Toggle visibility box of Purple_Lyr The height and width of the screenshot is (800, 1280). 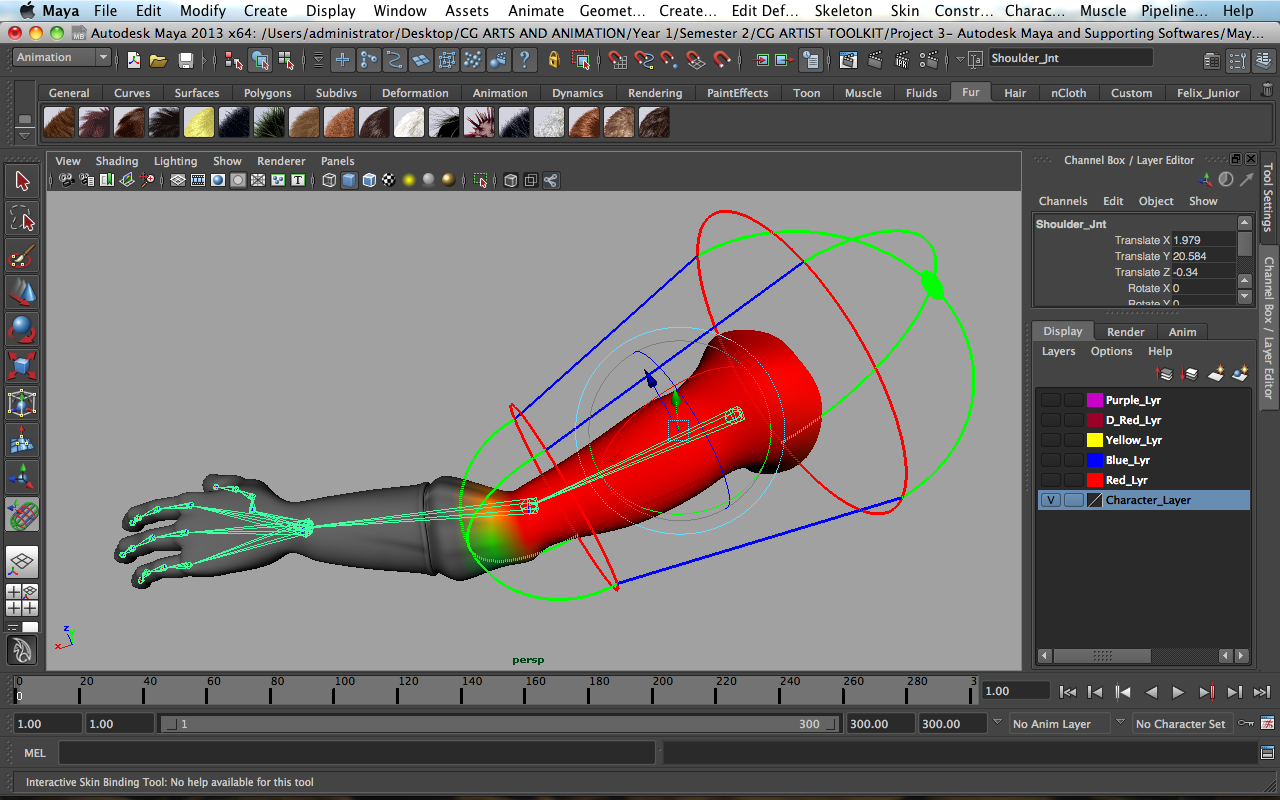1050,400
